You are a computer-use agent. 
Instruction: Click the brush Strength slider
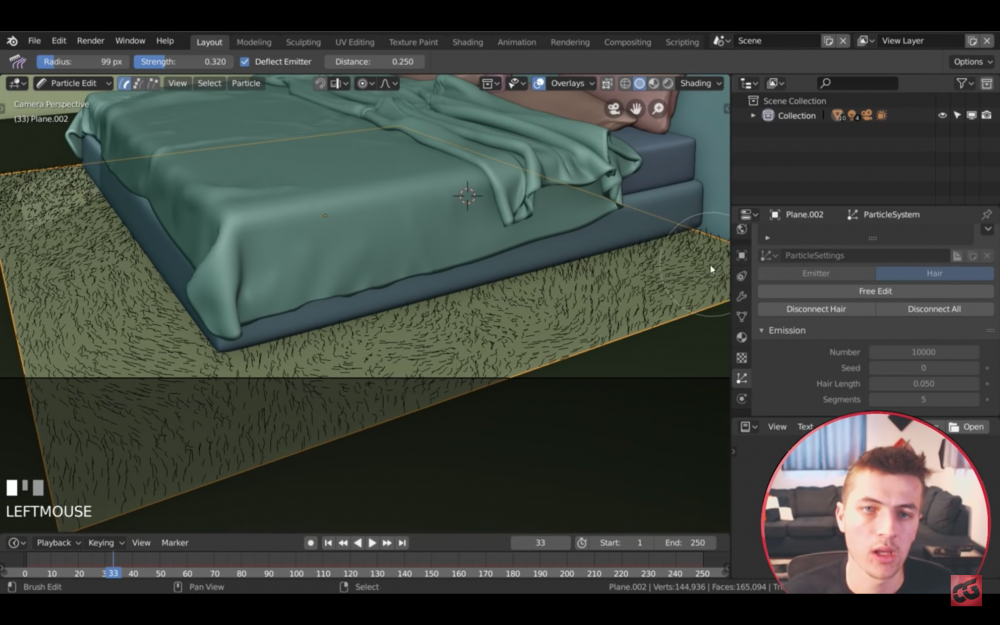[183, 62]
